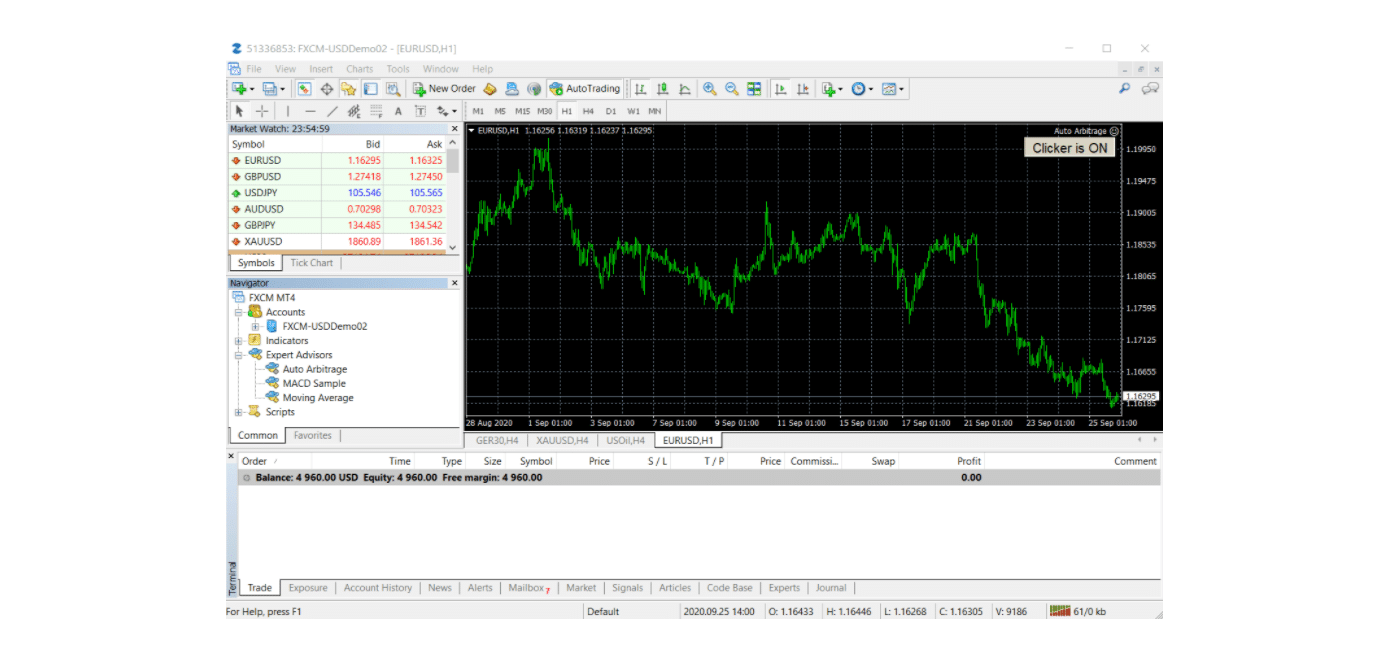Switch to the Tick Chart tab

click(x=311, y=263)
